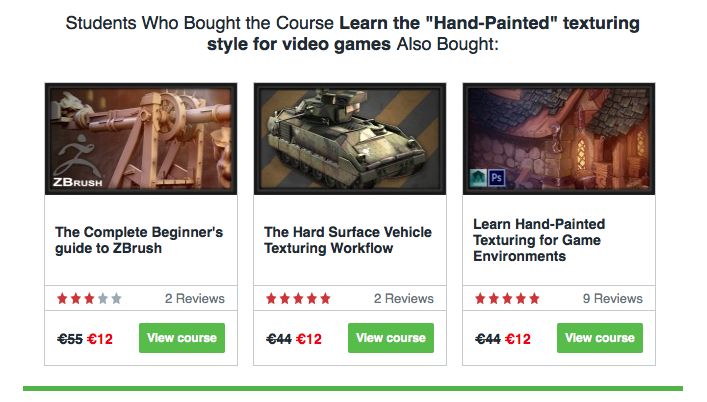Click 2 Reviews on Vehicle Texturing course
707x402 pixels.
pos(404,298)
